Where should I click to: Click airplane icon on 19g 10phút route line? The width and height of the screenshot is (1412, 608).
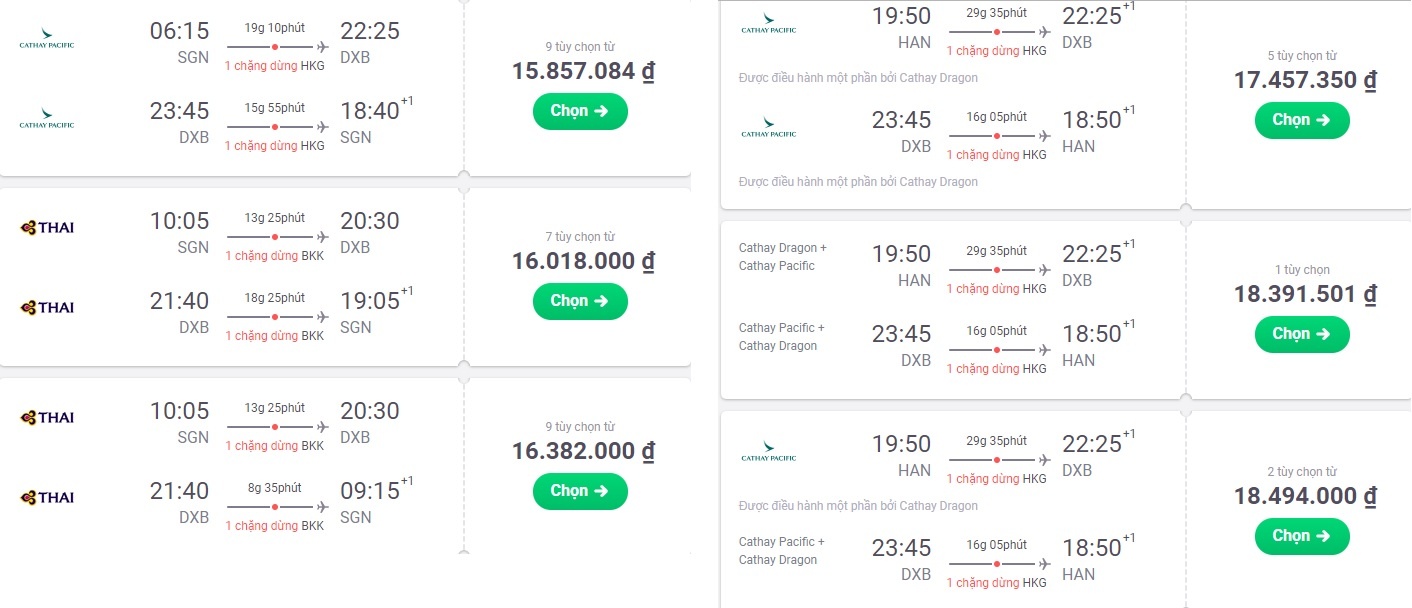tap(322, 46)
